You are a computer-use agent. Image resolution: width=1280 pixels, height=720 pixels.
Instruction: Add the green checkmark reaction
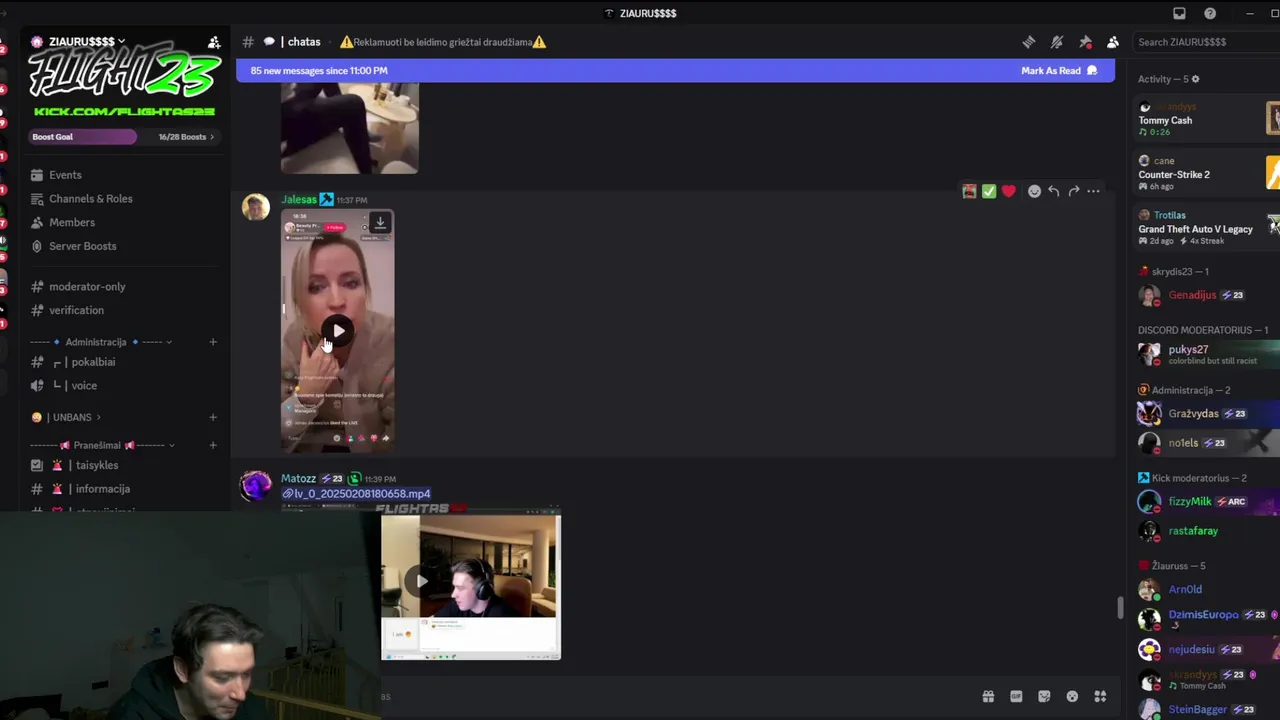click(x=989, y=191)
